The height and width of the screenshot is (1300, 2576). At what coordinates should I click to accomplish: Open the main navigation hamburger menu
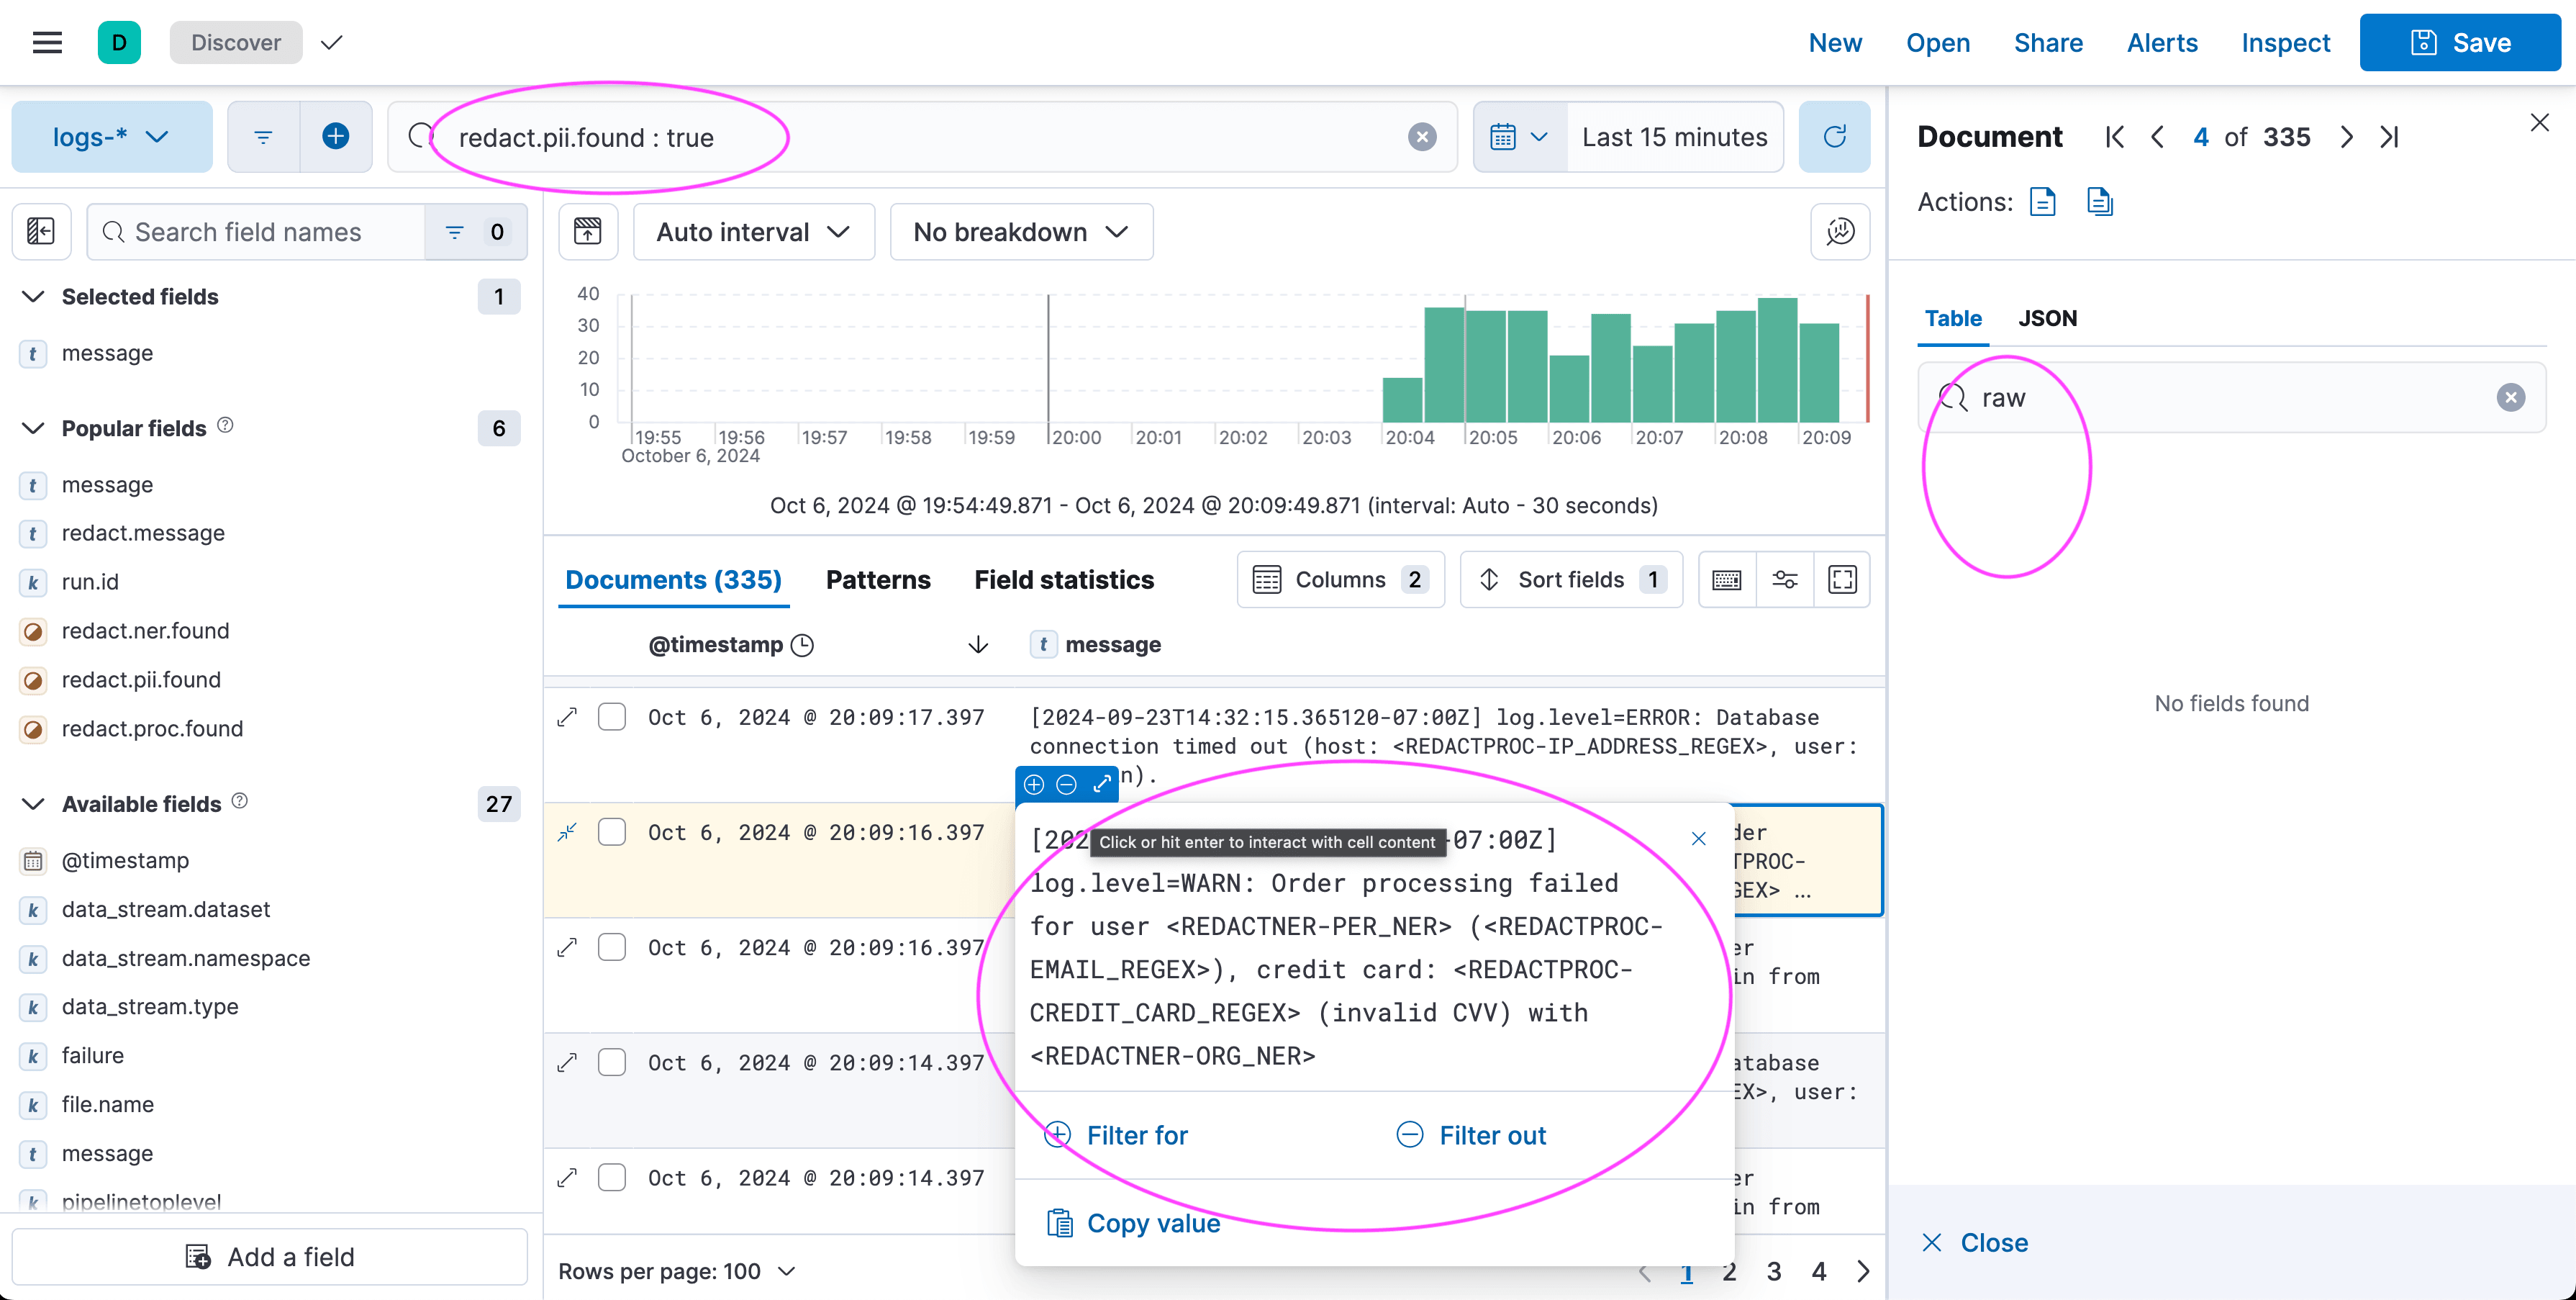click(x=47, y=42)
